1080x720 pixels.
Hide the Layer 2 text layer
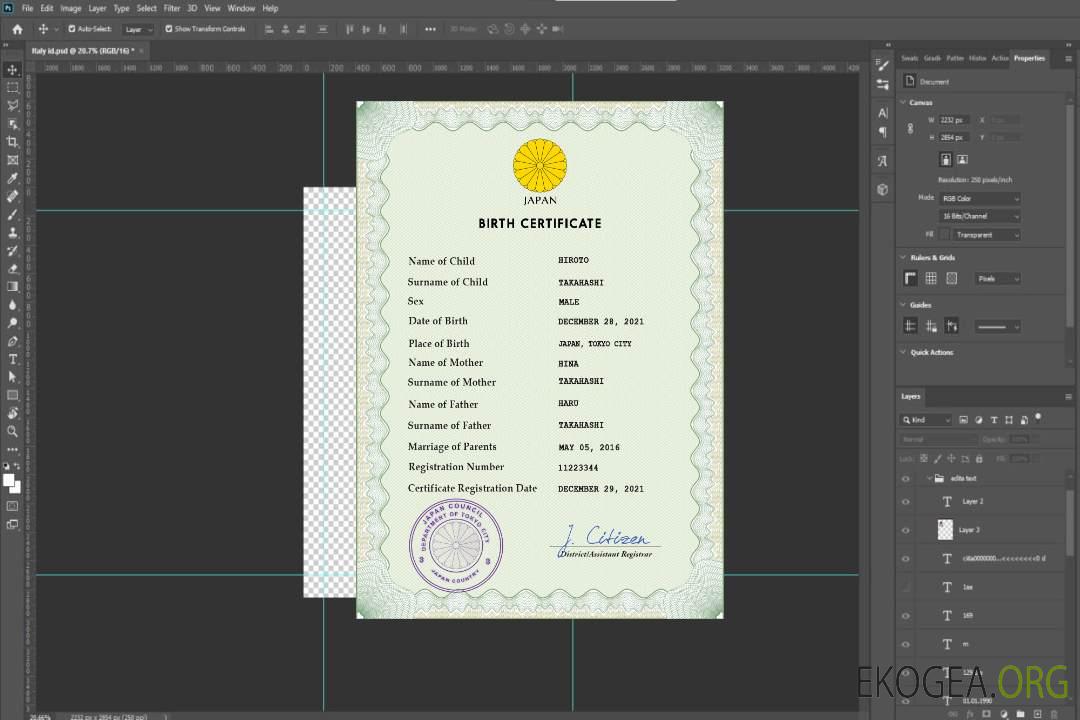906,502
